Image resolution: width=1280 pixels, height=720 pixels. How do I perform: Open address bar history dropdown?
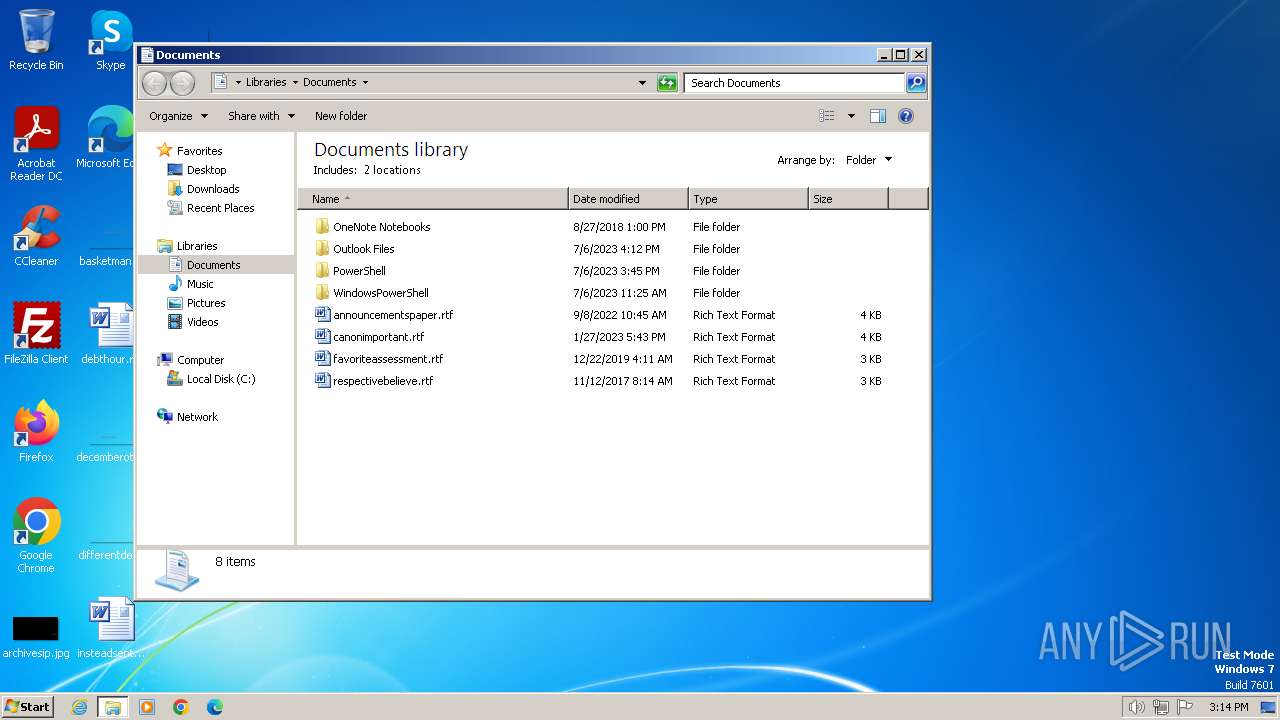(x=642, y=83)
